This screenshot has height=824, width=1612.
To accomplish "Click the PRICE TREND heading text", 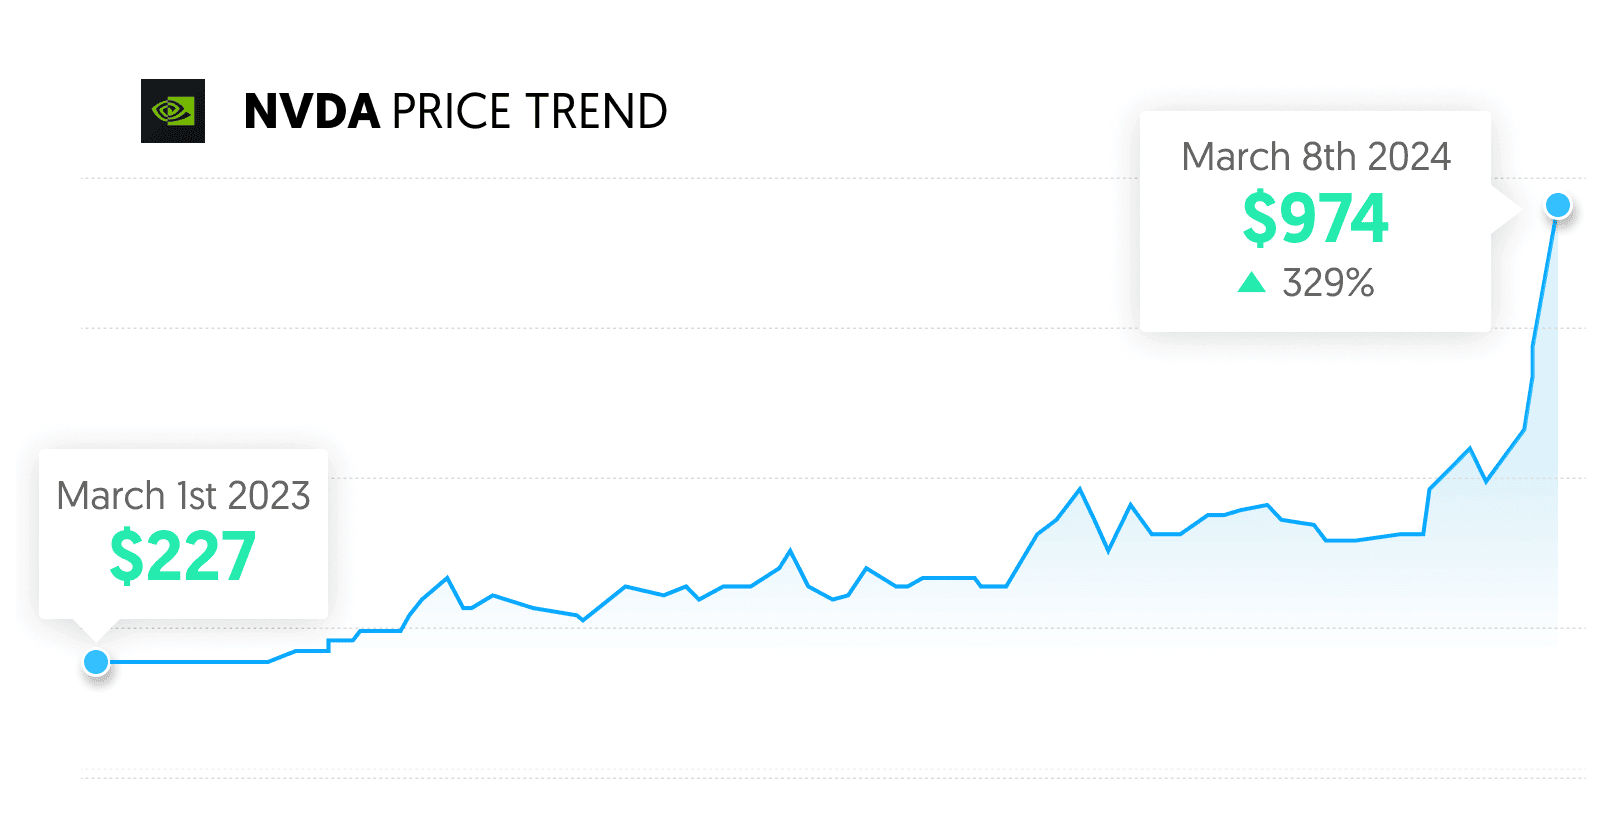I will [529, 111].
